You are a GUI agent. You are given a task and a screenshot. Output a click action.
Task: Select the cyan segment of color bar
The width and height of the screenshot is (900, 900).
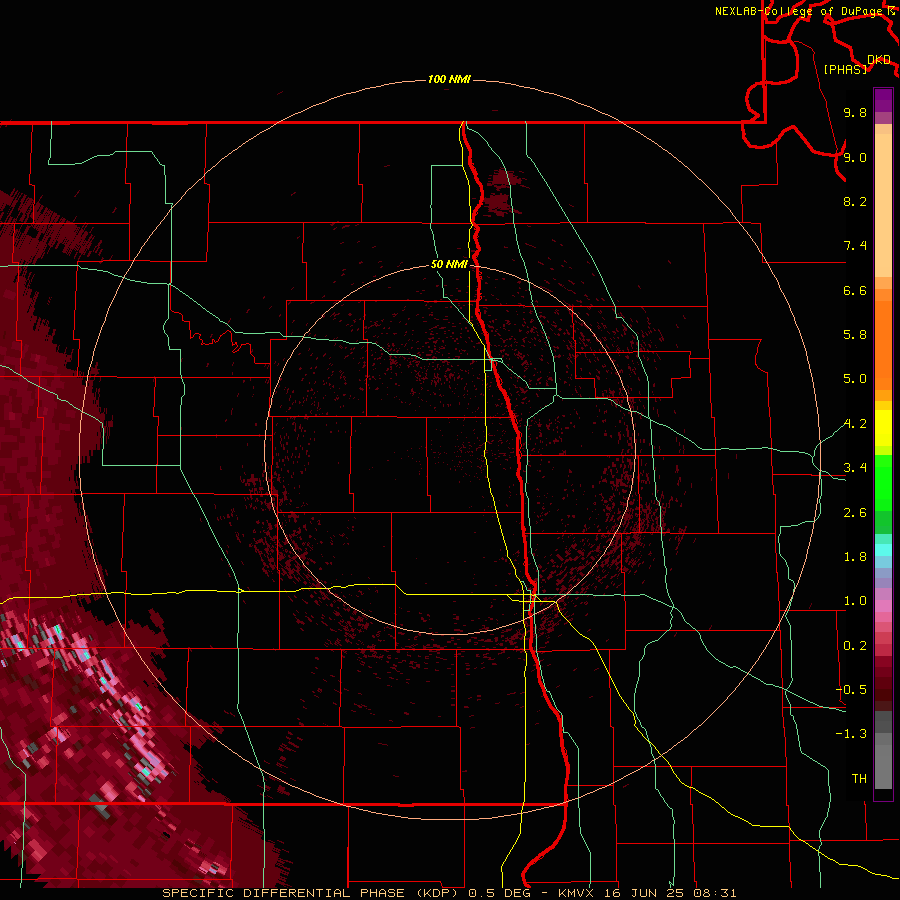883,549
